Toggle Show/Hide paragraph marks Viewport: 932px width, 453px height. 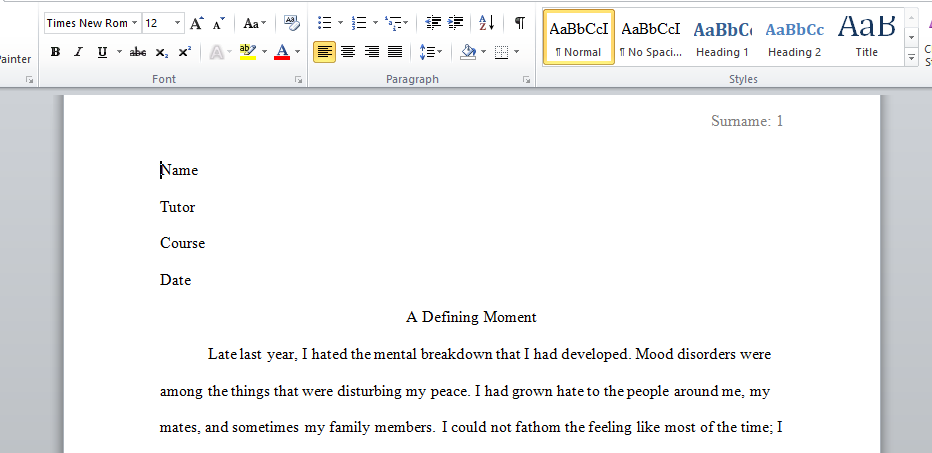tap(519, 23)
